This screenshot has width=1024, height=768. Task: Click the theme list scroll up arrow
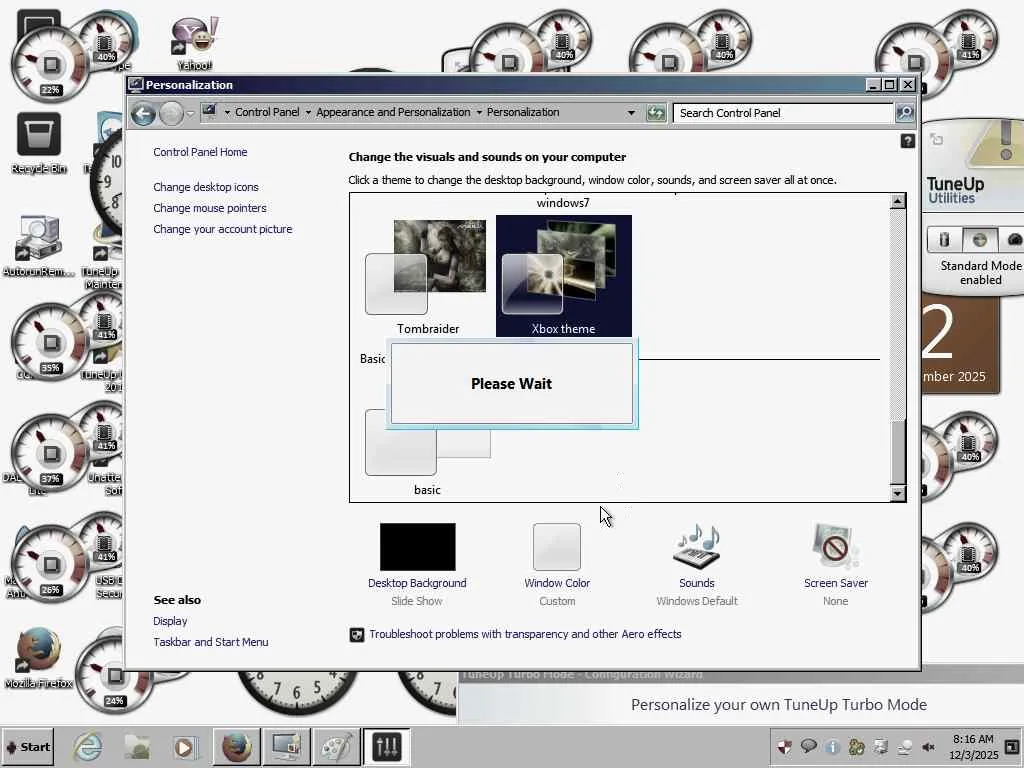click(x=898, y=201)
